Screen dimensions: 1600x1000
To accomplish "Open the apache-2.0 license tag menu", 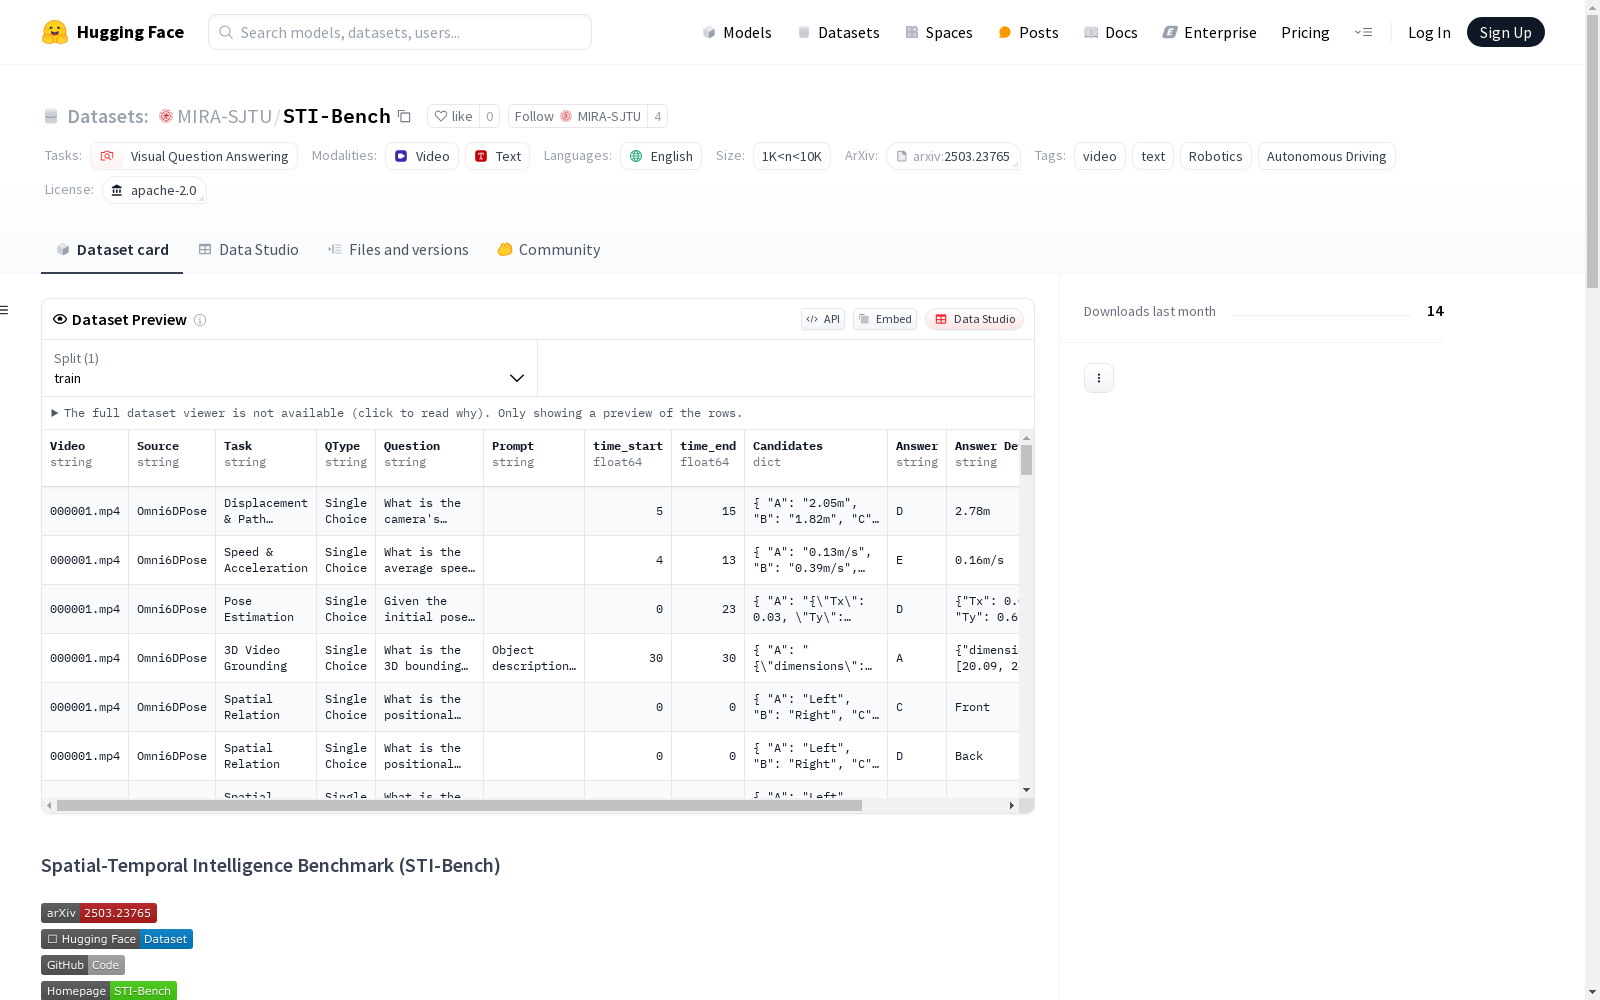I will tap(154, 190).
